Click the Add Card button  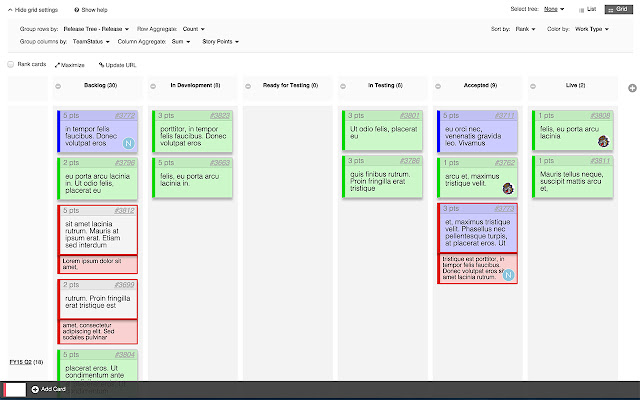coord(49,389)
